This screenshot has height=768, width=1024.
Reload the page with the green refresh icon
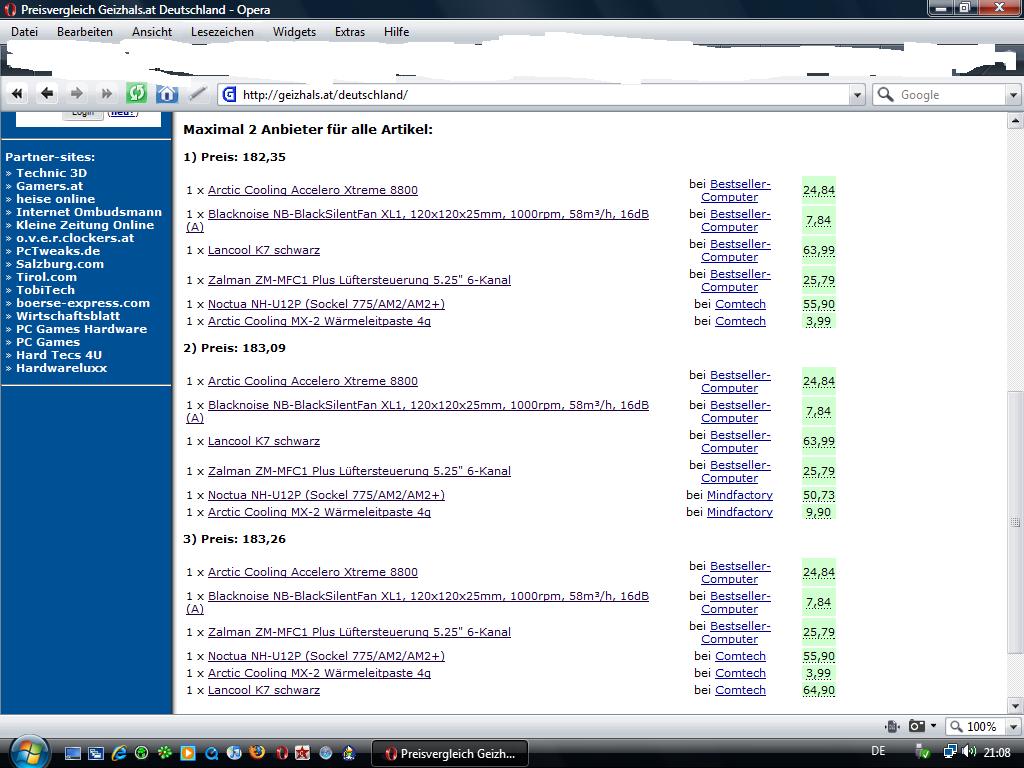pos(136,93)
